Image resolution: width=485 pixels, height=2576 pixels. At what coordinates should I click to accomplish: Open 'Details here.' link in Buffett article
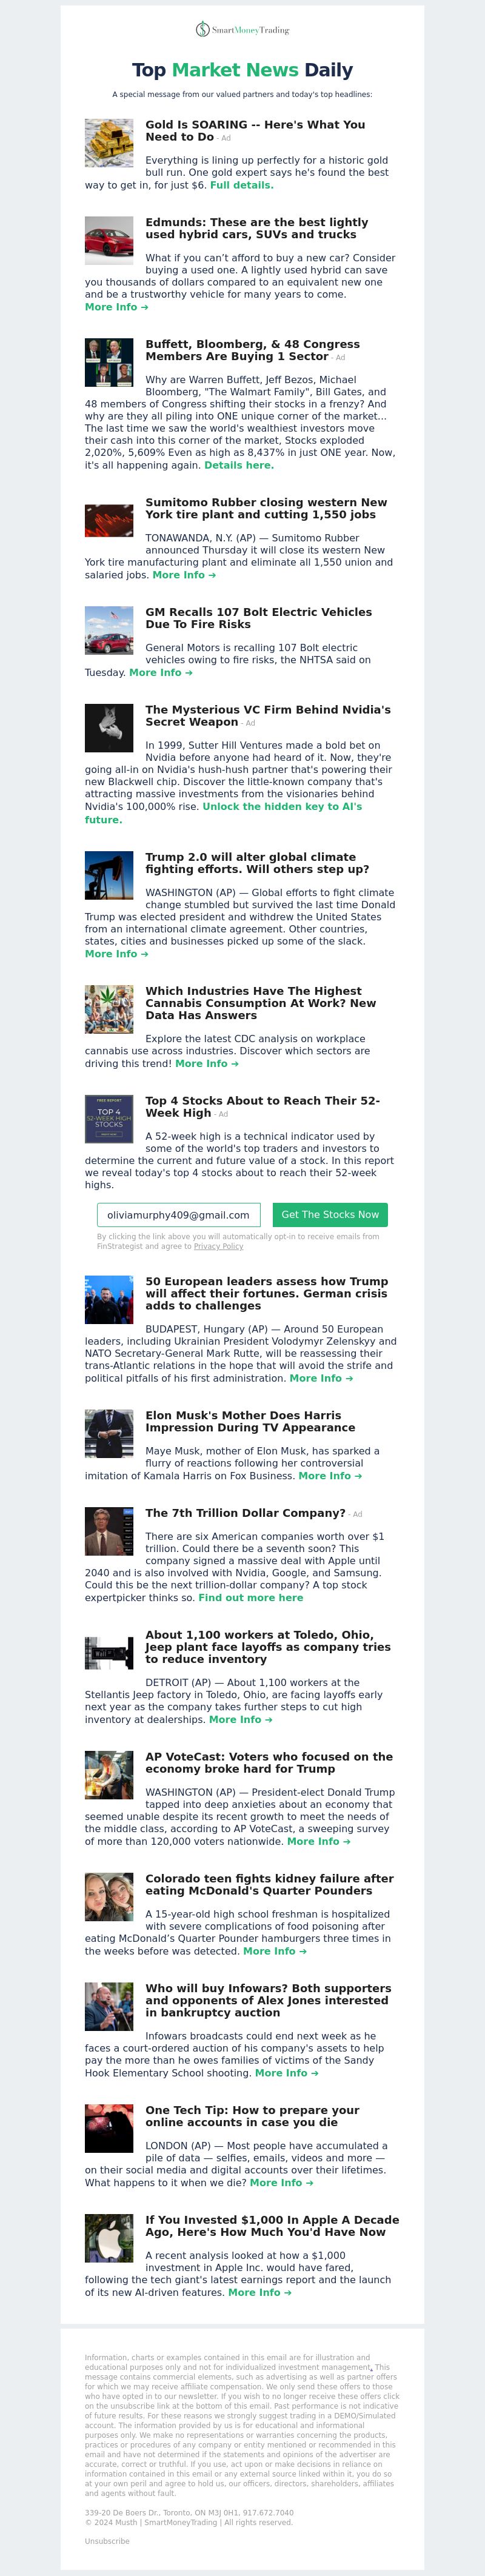point(238,465)
